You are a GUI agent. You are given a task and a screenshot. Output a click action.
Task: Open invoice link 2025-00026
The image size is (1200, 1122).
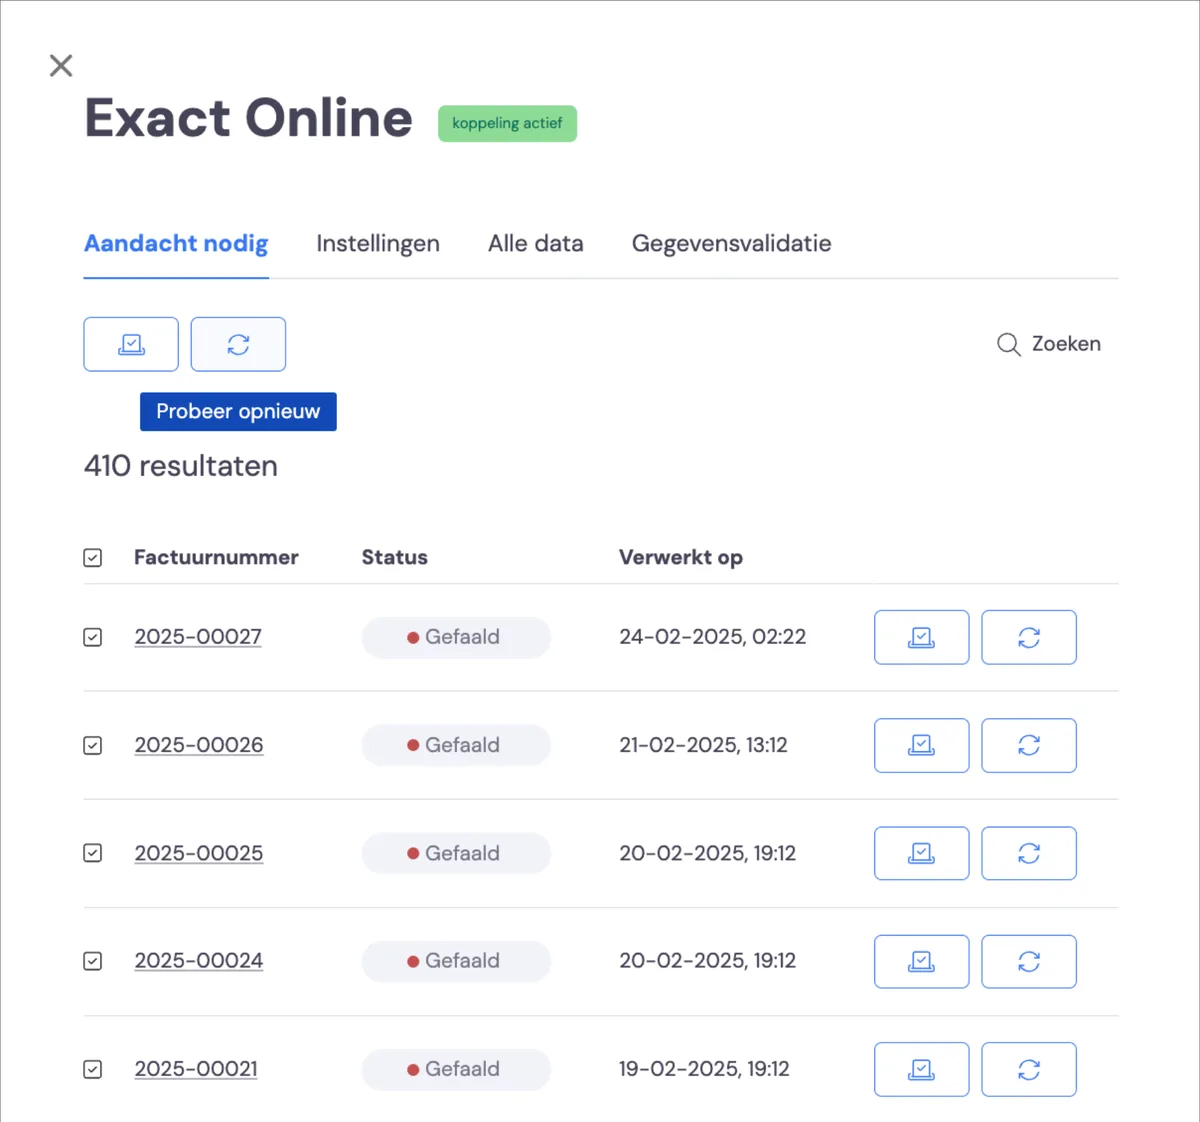pos(199,745)
